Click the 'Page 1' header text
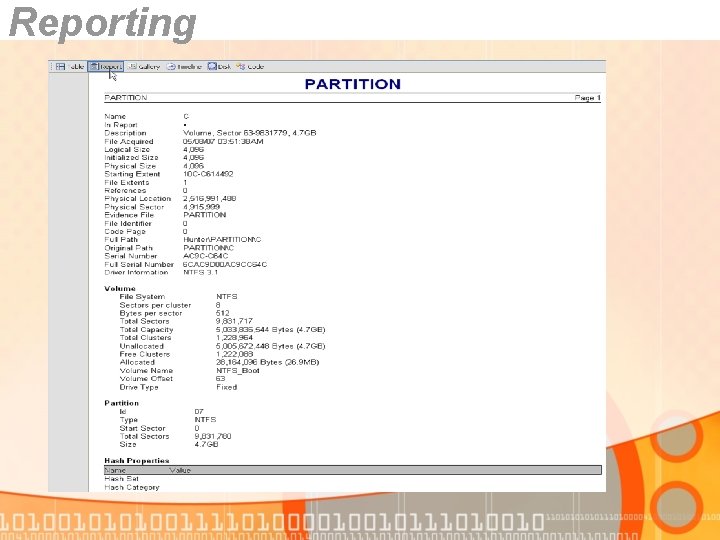Viewport: 720px width, 540px height. (587, 98)
